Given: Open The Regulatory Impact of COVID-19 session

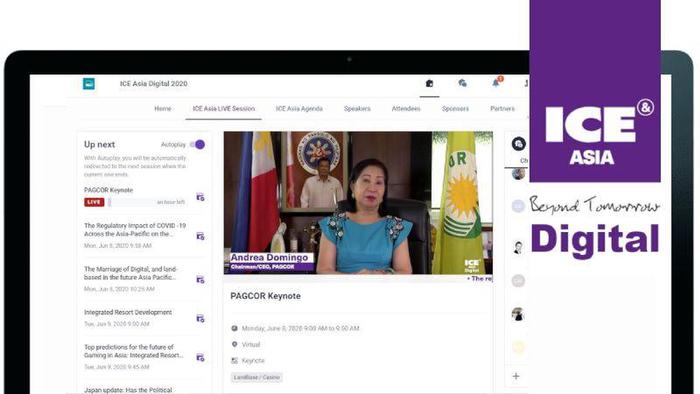Looking at the screenshot, I should click(135, 230).
